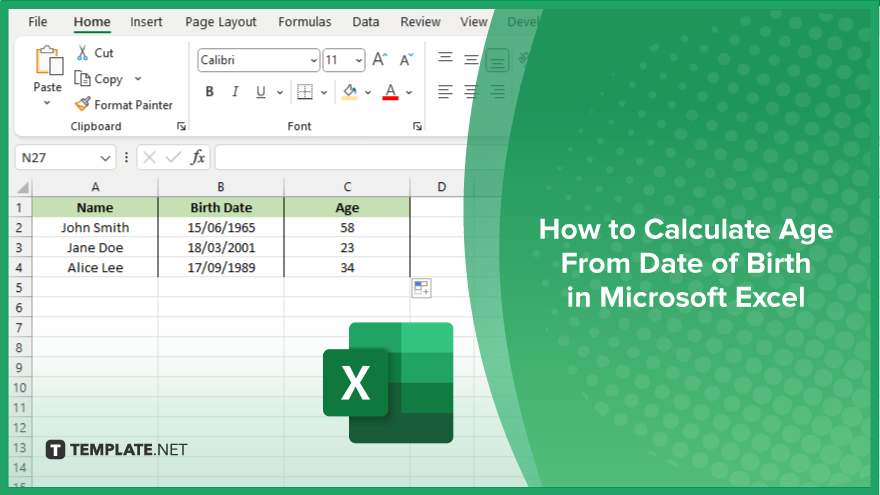Open the Calibri font name dropdown
The height and width of the screenshot is (495, 880).
click(313, 60)
